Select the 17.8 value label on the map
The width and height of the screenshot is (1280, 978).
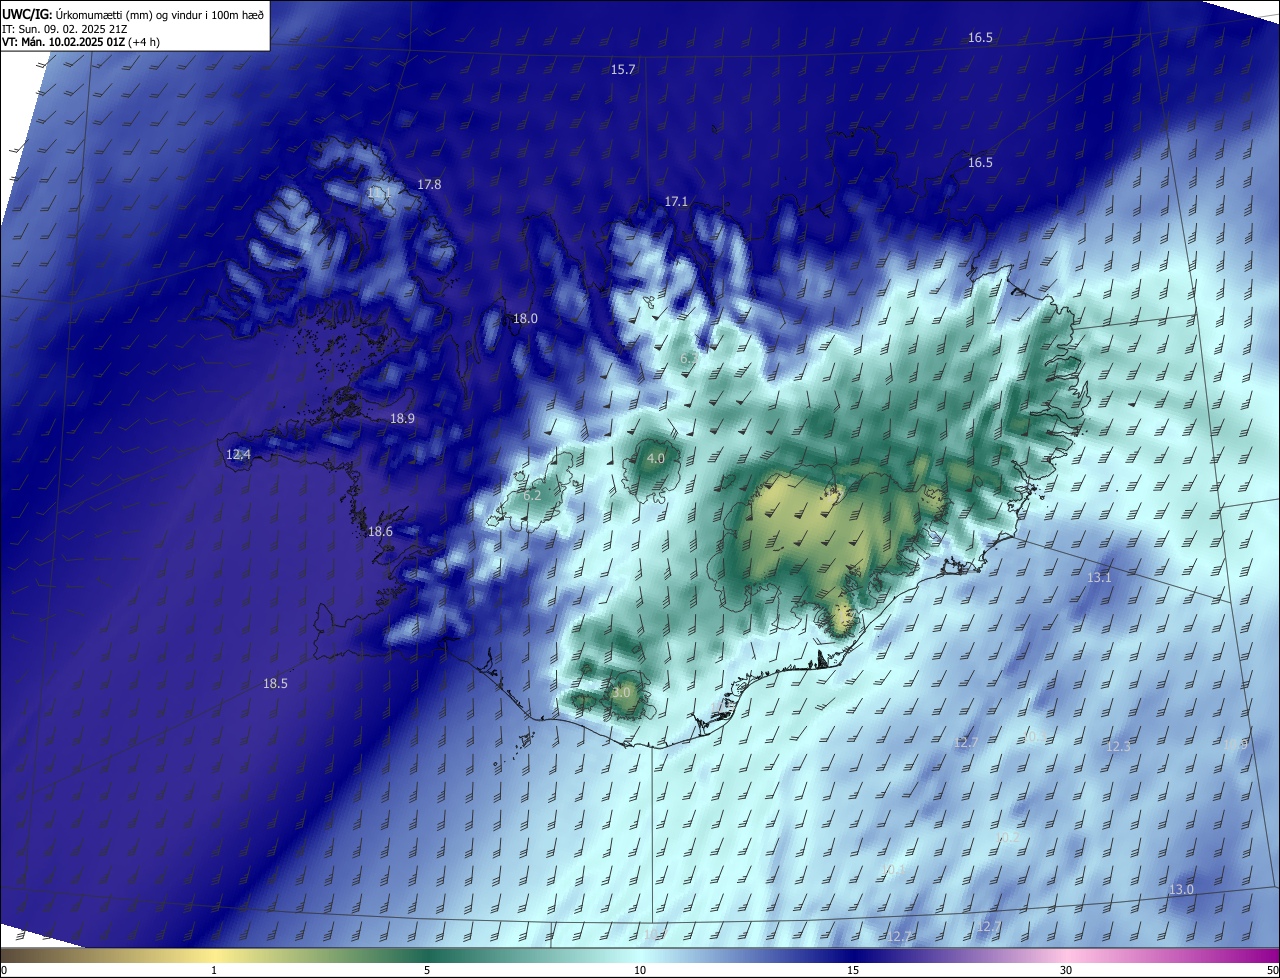(429, 184)
